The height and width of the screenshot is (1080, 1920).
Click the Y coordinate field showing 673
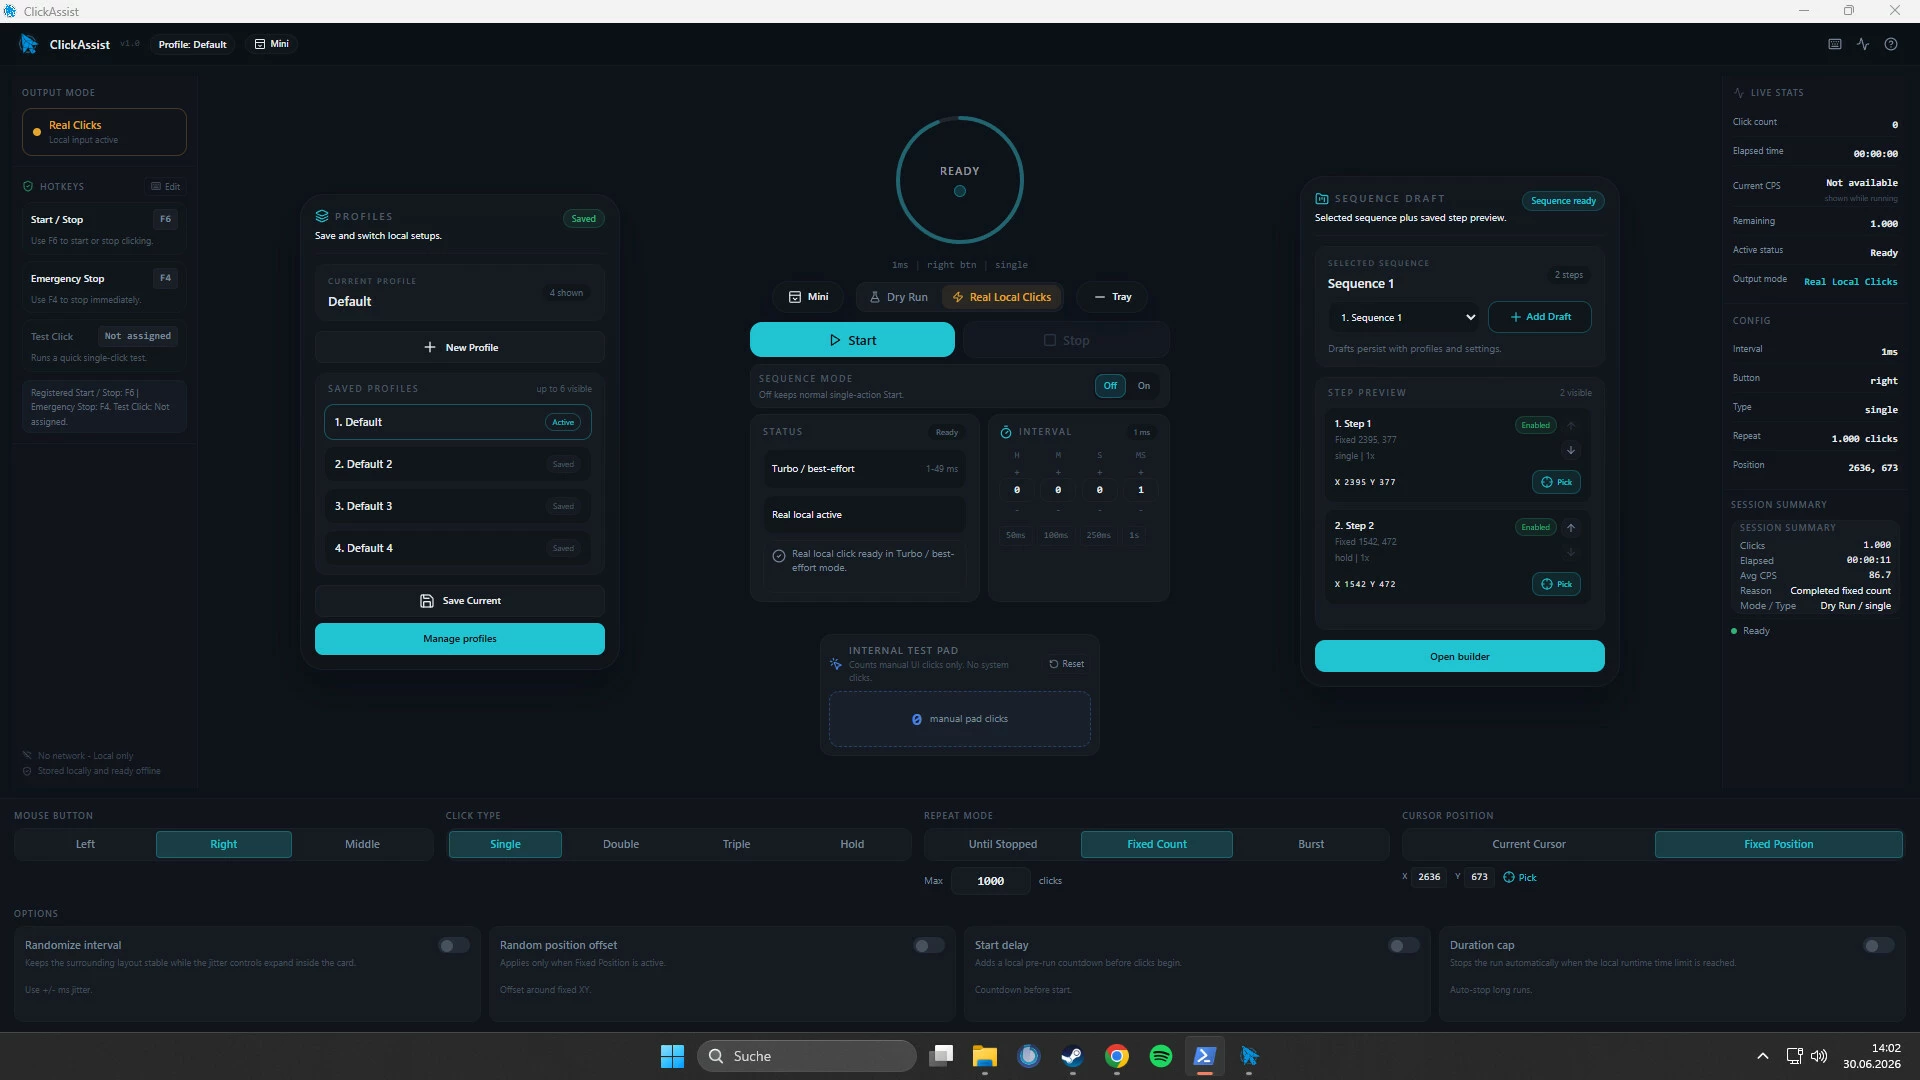1480,877
